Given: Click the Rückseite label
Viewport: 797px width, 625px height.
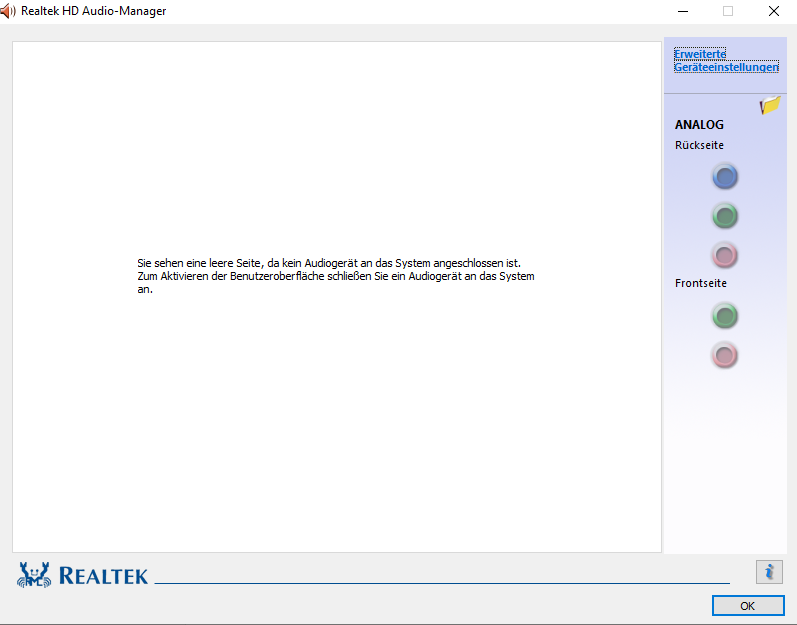Looking at the screenshot, I should point(699,145).
